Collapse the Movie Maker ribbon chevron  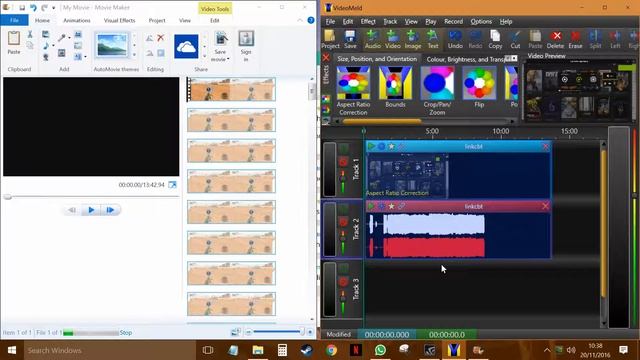click(x=300, y=20)
